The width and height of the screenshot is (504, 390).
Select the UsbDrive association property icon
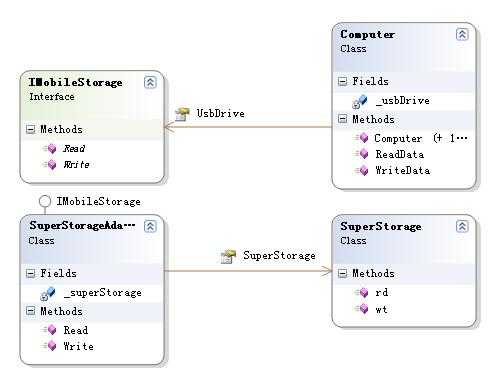182,114
